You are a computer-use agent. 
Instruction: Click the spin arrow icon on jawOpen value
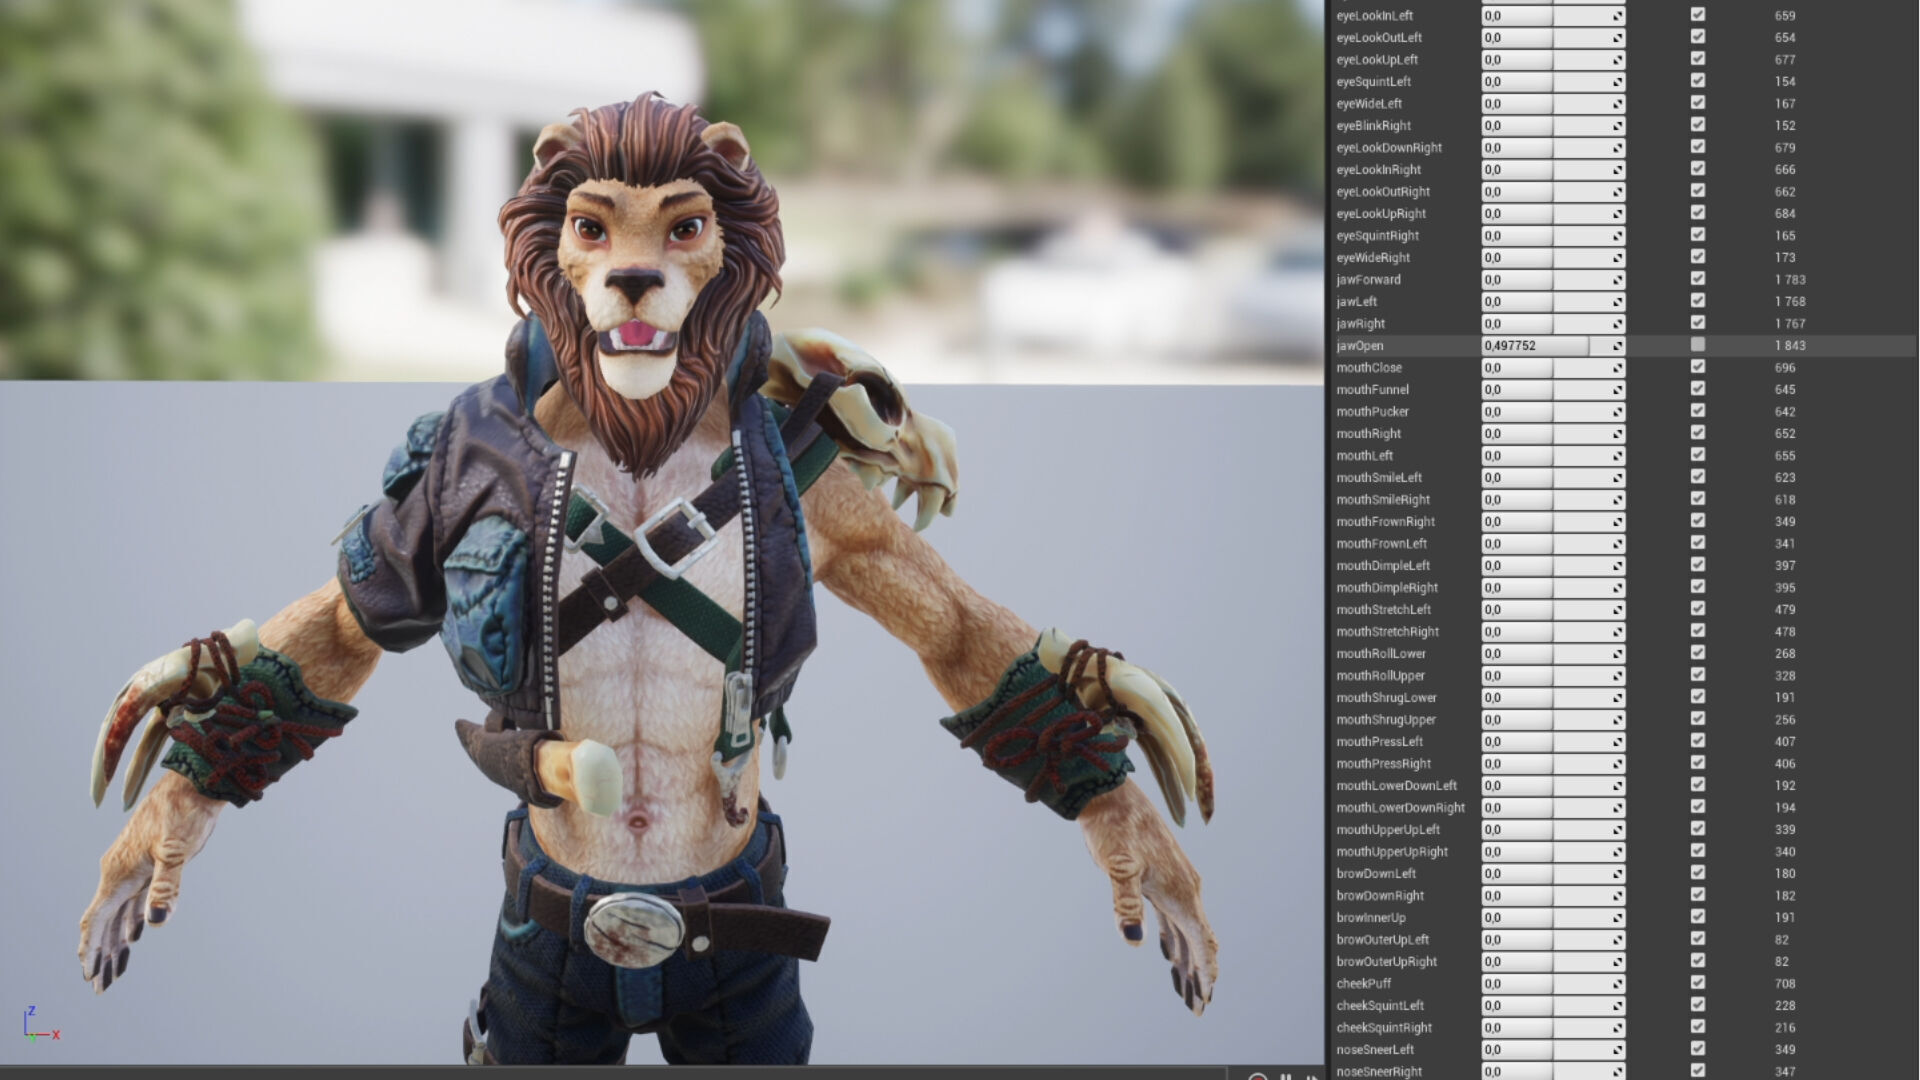click(1617, 346)
